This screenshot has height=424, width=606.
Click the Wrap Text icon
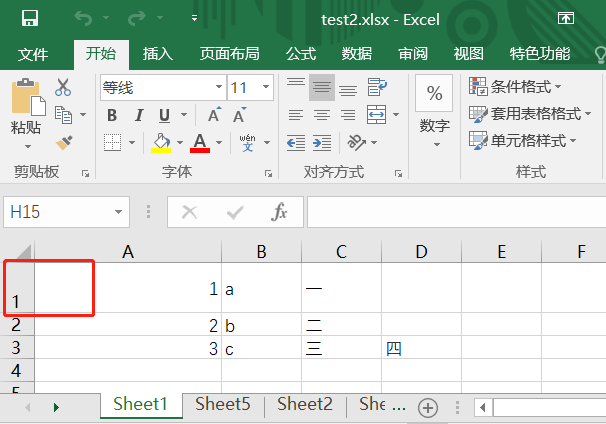coord(377,89)
